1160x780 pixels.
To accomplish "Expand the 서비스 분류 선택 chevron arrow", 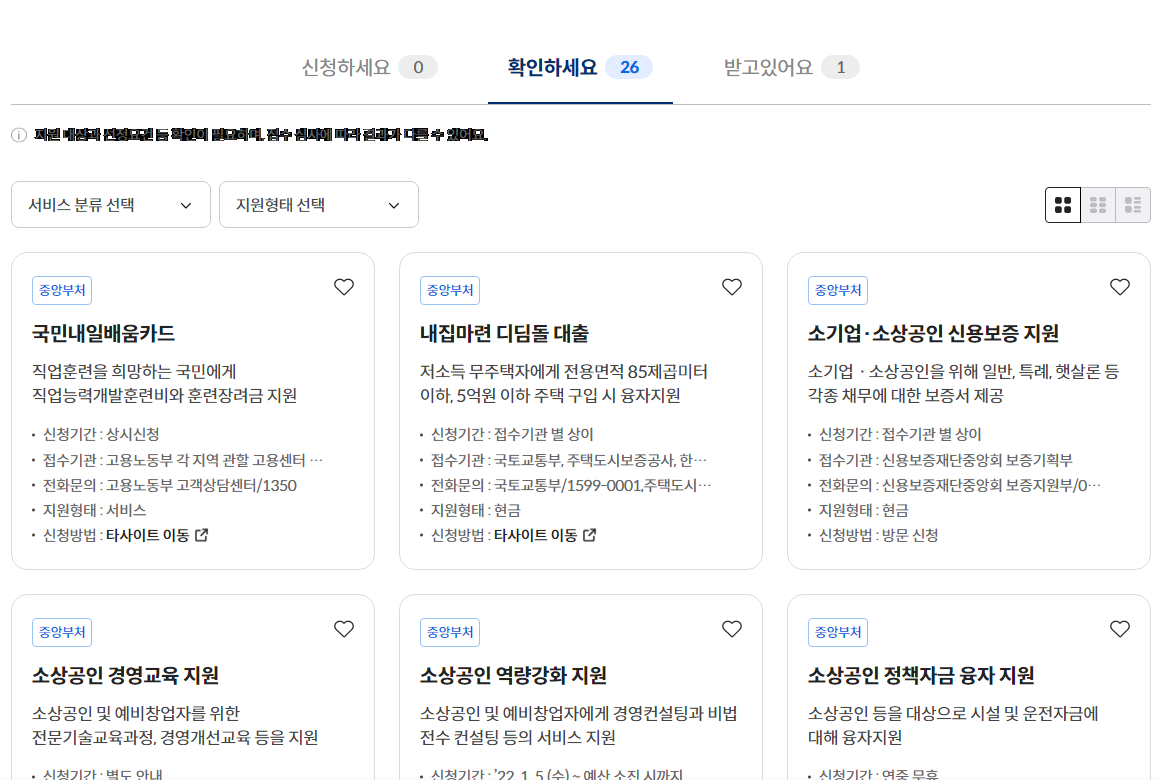I will [185, 204].
